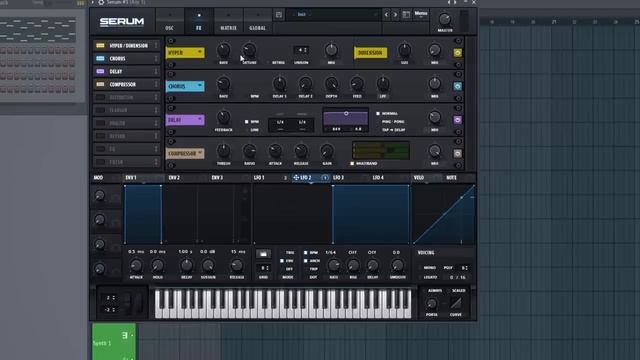The width and height of the screenshot is (640, 360).
Task: Toggle the Delay effect power button
Action: [458, 120]
